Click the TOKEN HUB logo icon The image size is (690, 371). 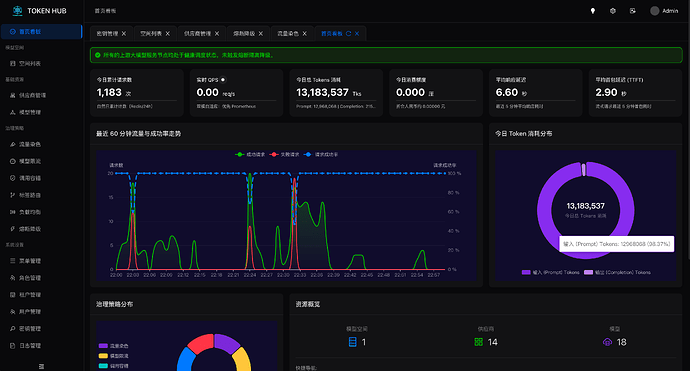17,11
